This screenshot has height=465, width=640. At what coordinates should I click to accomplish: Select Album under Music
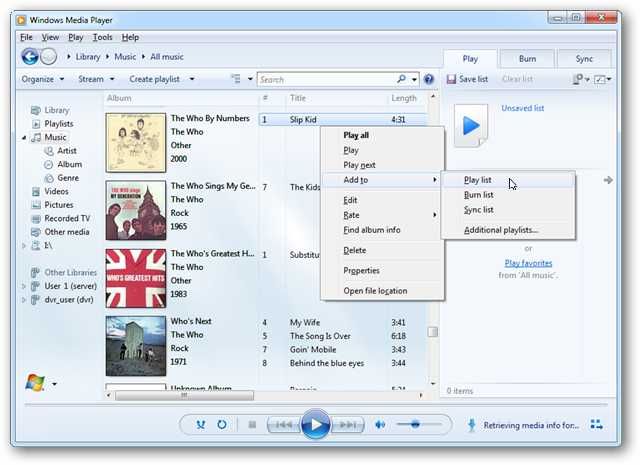69,164
